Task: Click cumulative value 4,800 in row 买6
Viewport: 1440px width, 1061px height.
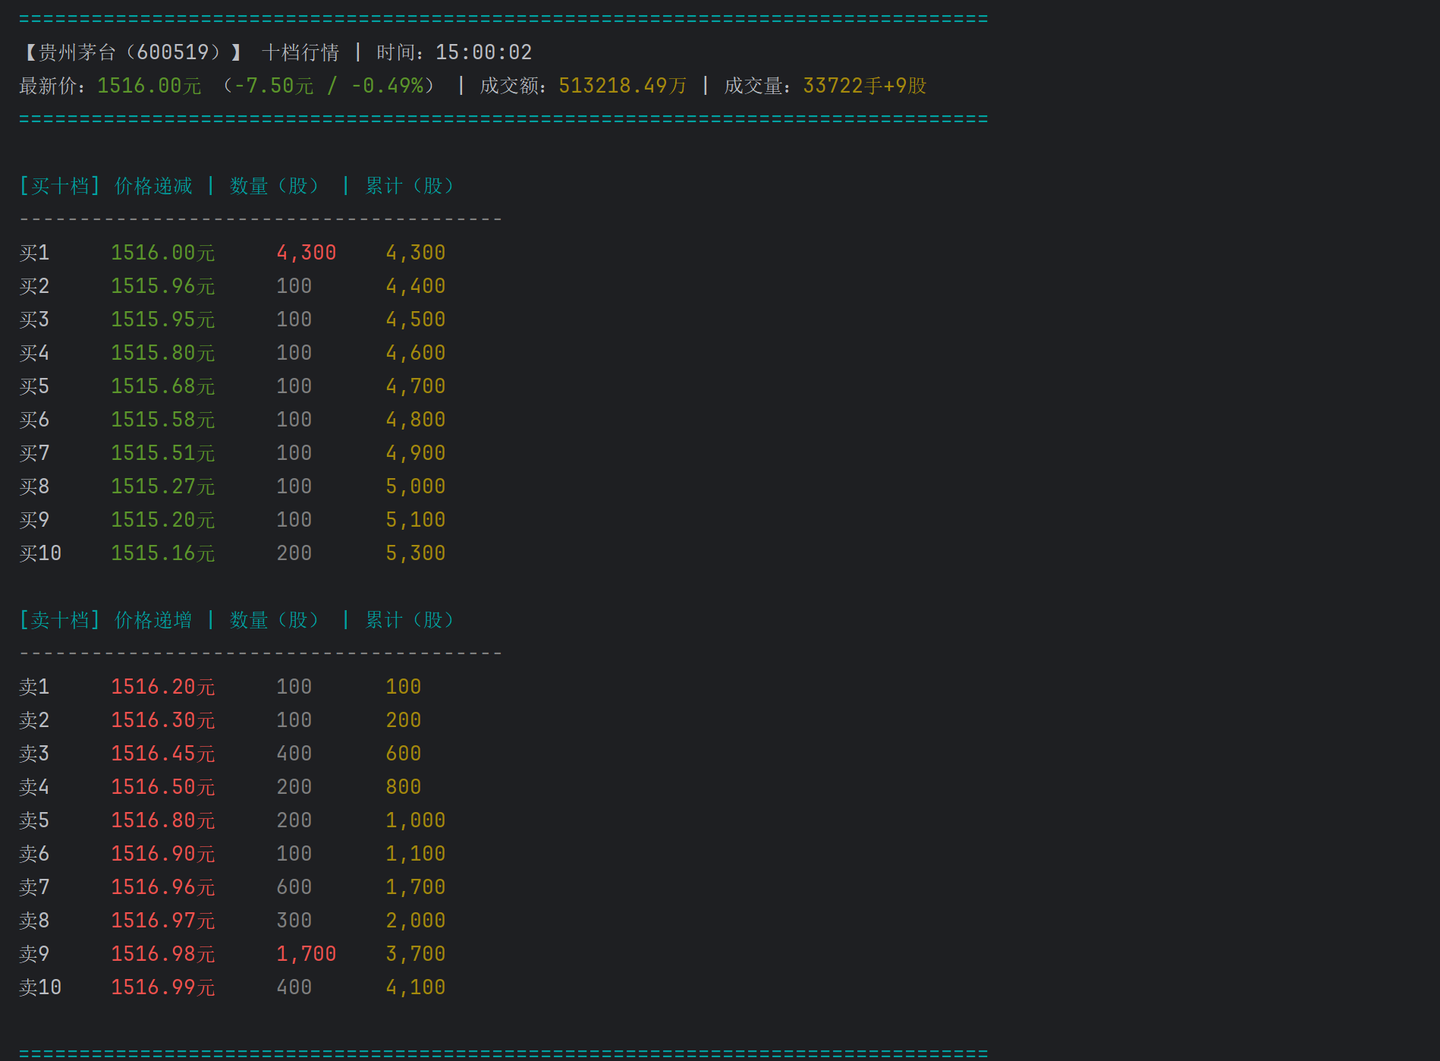Action: [x=416, y=420]
